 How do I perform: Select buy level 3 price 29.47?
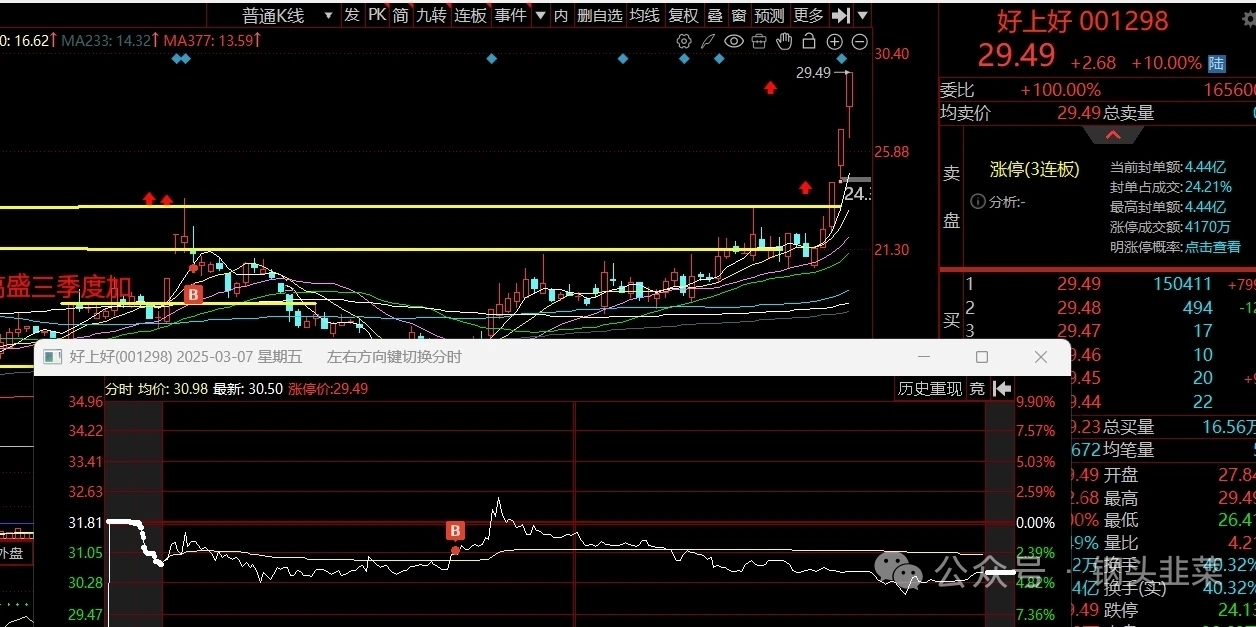[1079, 331]
